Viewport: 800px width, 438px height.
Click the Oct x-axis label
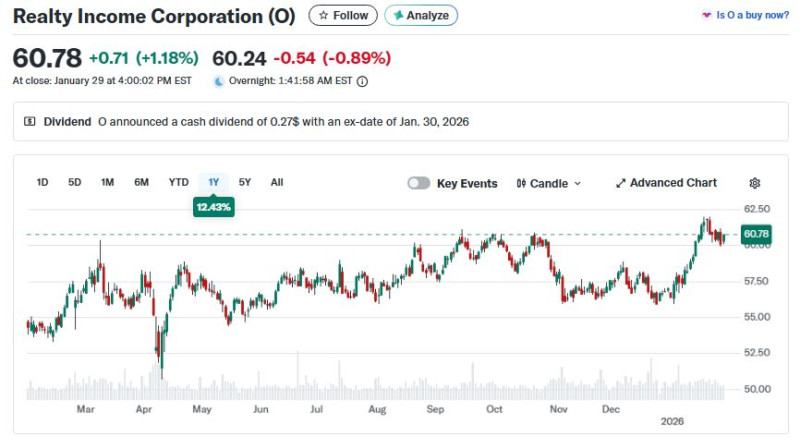(494, 409)
